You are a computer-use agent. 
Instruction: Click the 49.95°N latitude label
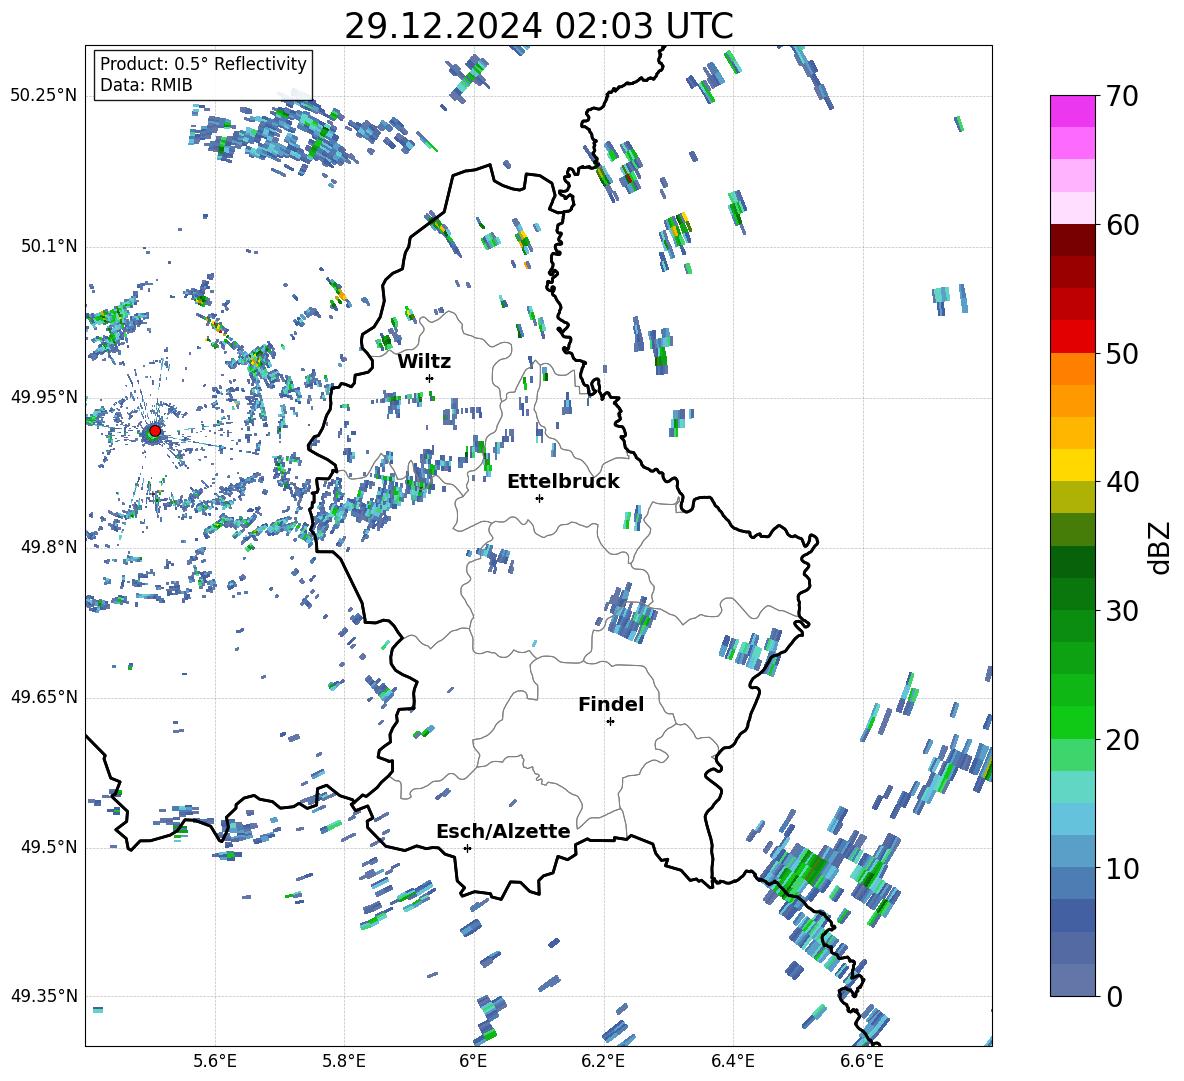(44, 396)
